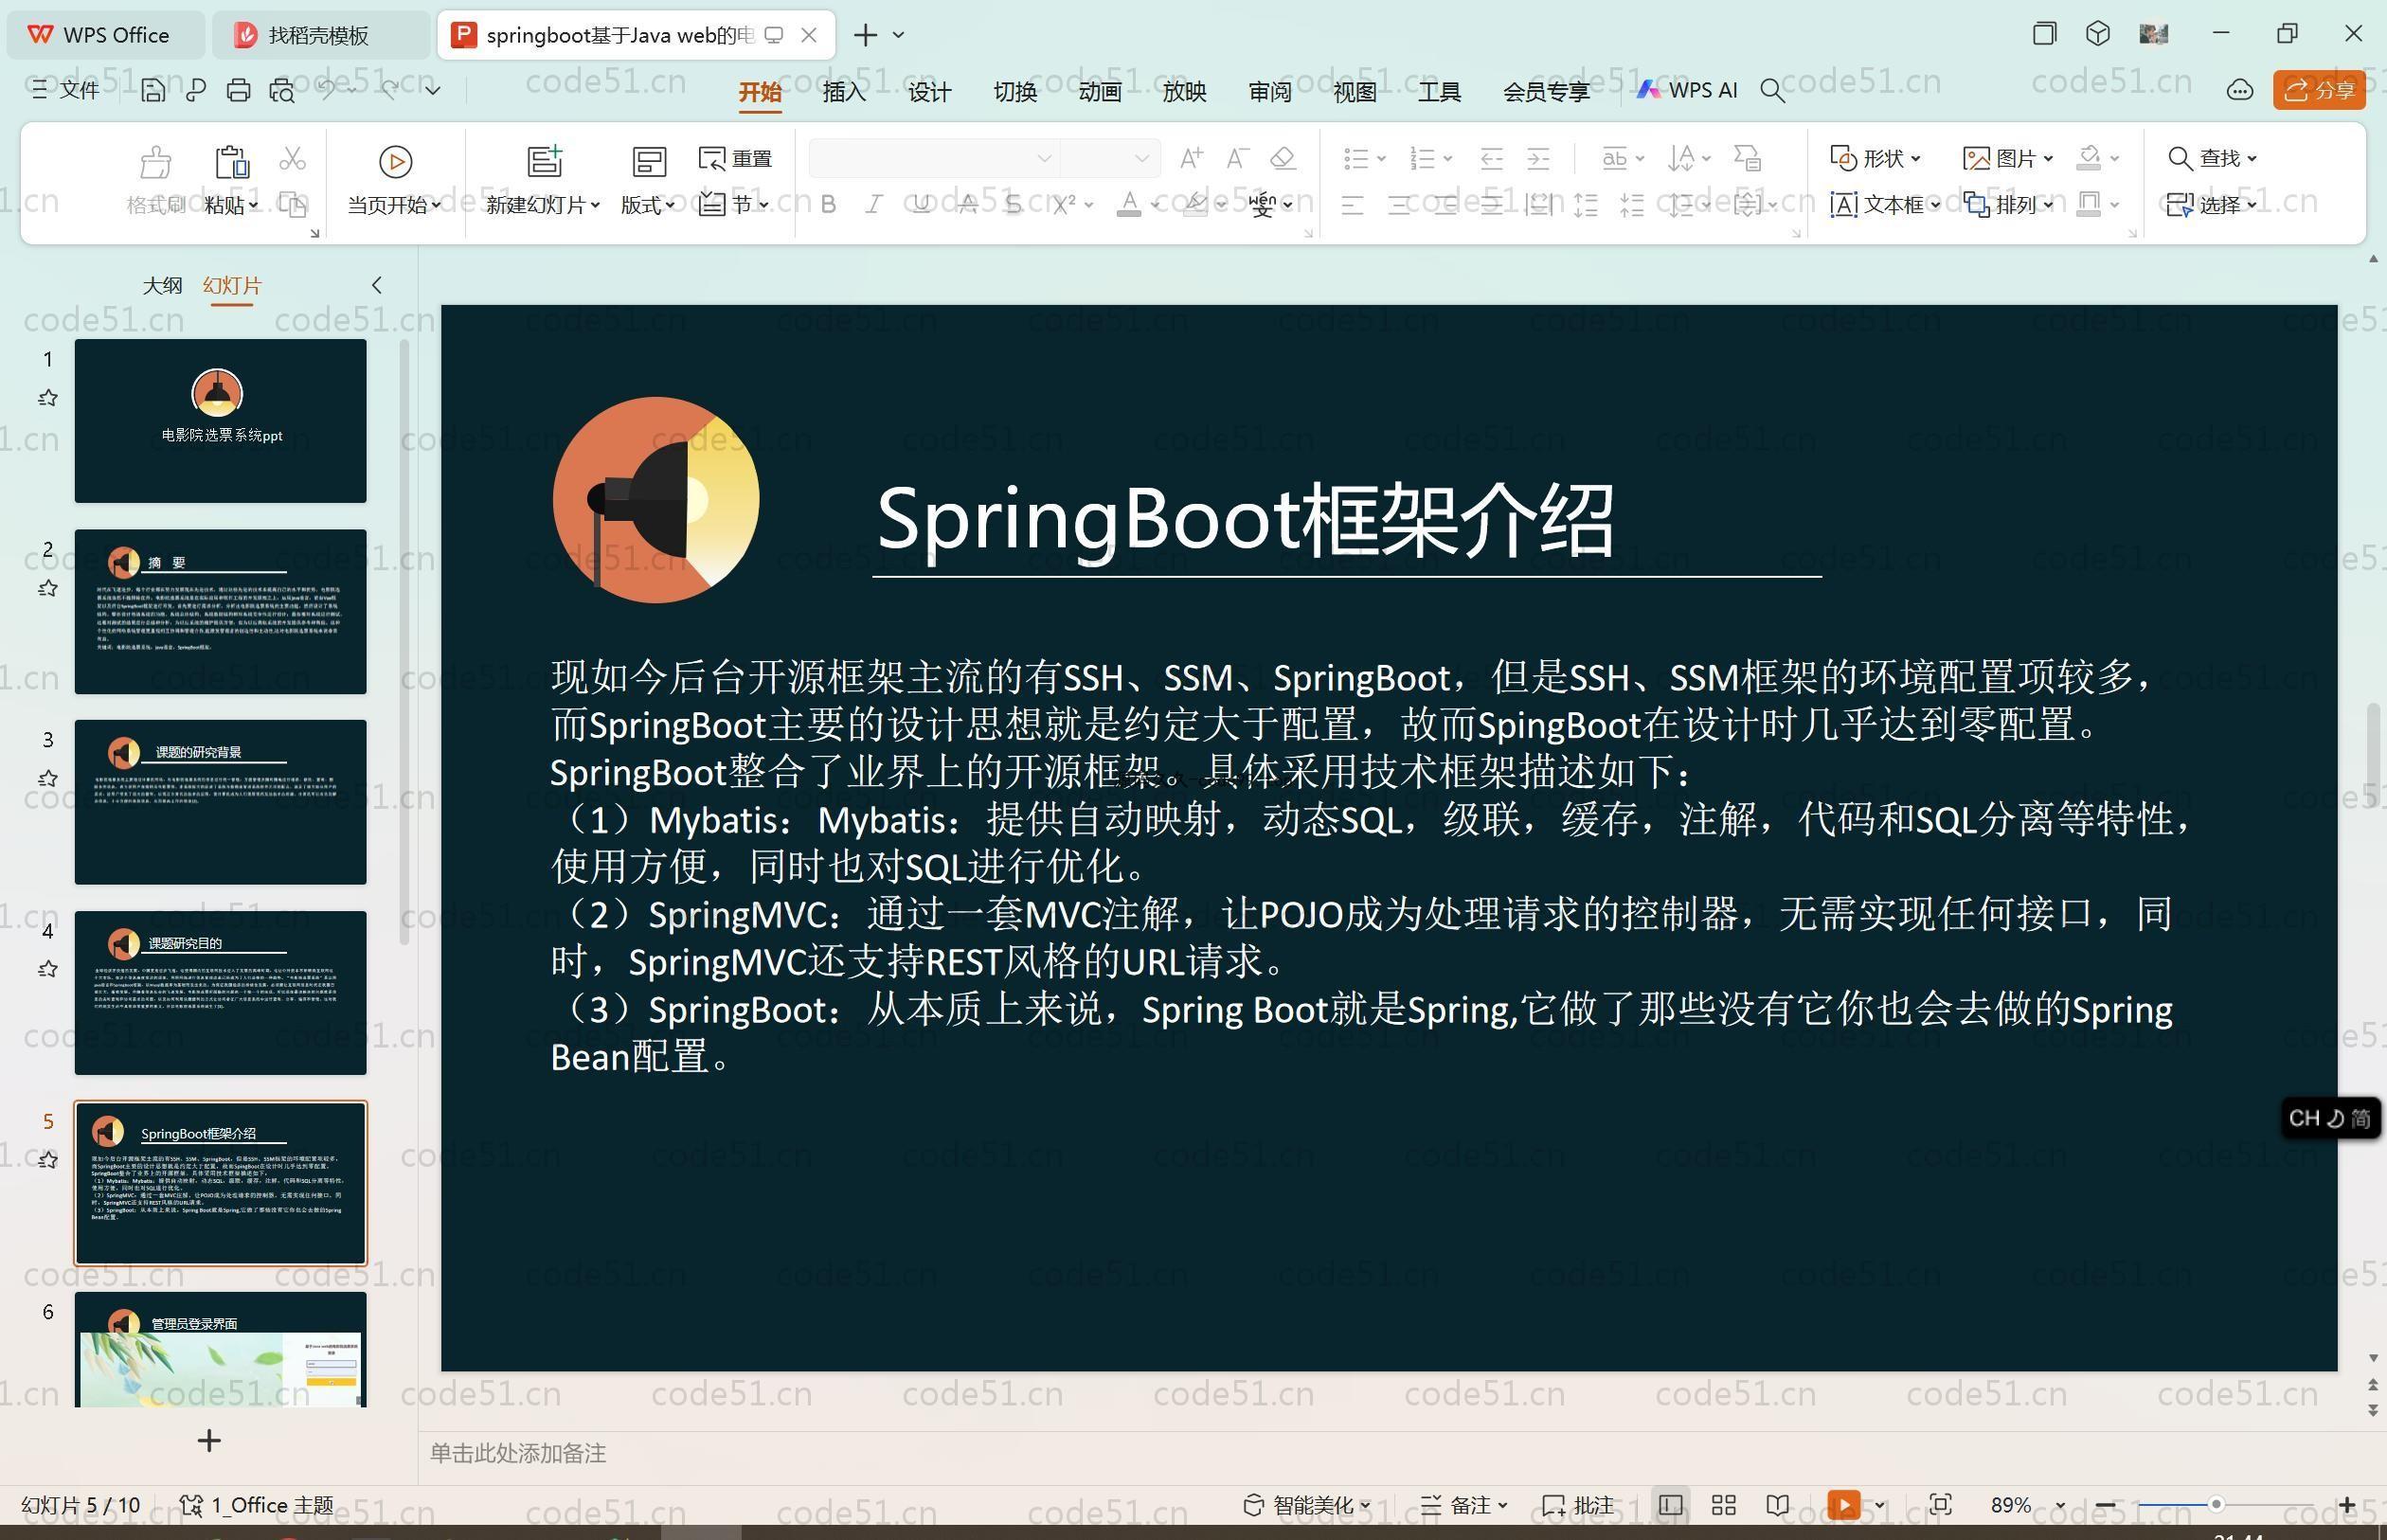
Task: Toggle align left paragraph
Action: click(x=1352, y=206)
